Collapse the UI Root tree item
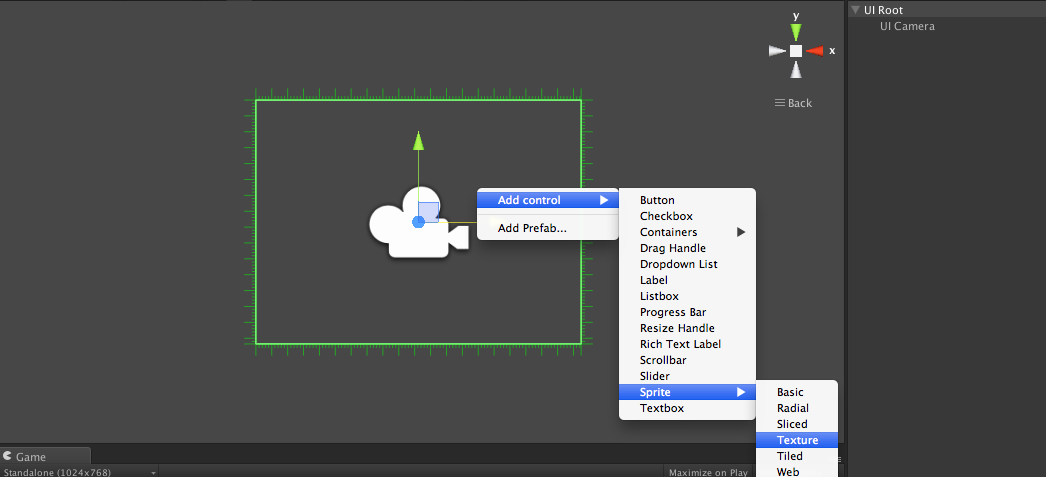The height and width of the screenshot is (477, 1046). pyautogui.click(x=855, y=10)
